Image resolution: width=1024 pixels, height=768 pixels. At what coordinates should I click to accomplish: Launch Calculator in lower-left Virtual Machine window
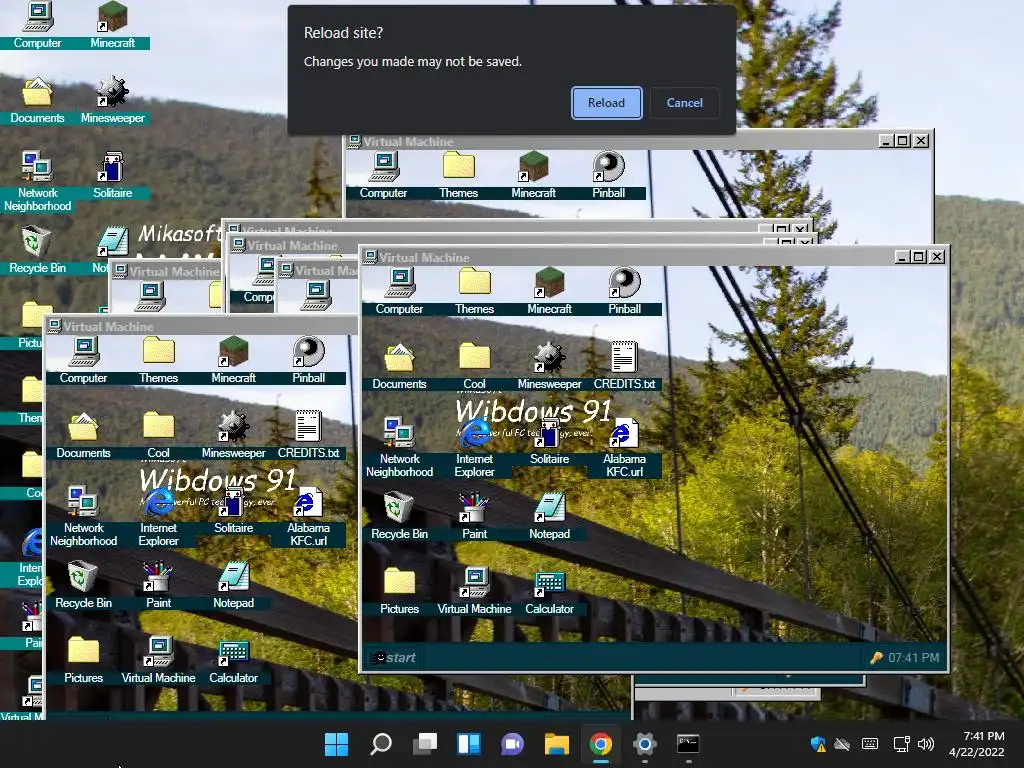click(x=233, y=660)
